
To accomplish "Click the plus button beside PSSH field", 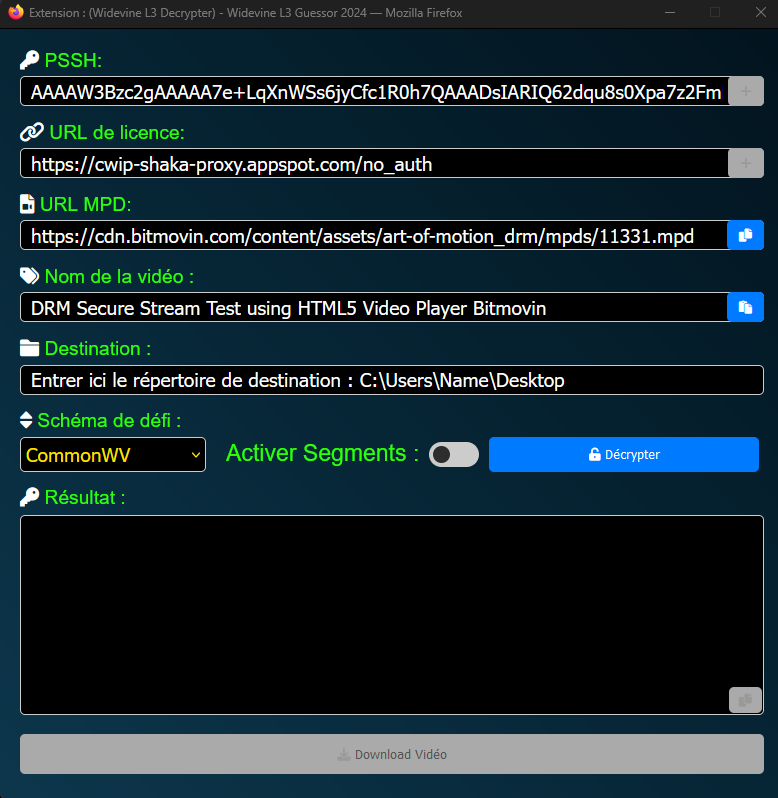I will [745, 91].
